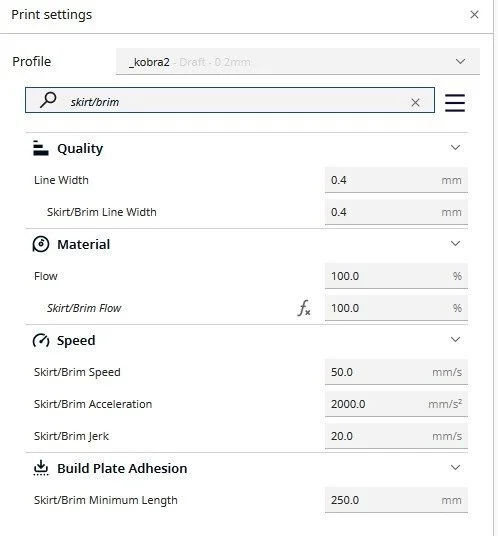Click the Skirt/Brim Speed value field
This screenshot has width=498, height=536.
[x=396, y=372]
